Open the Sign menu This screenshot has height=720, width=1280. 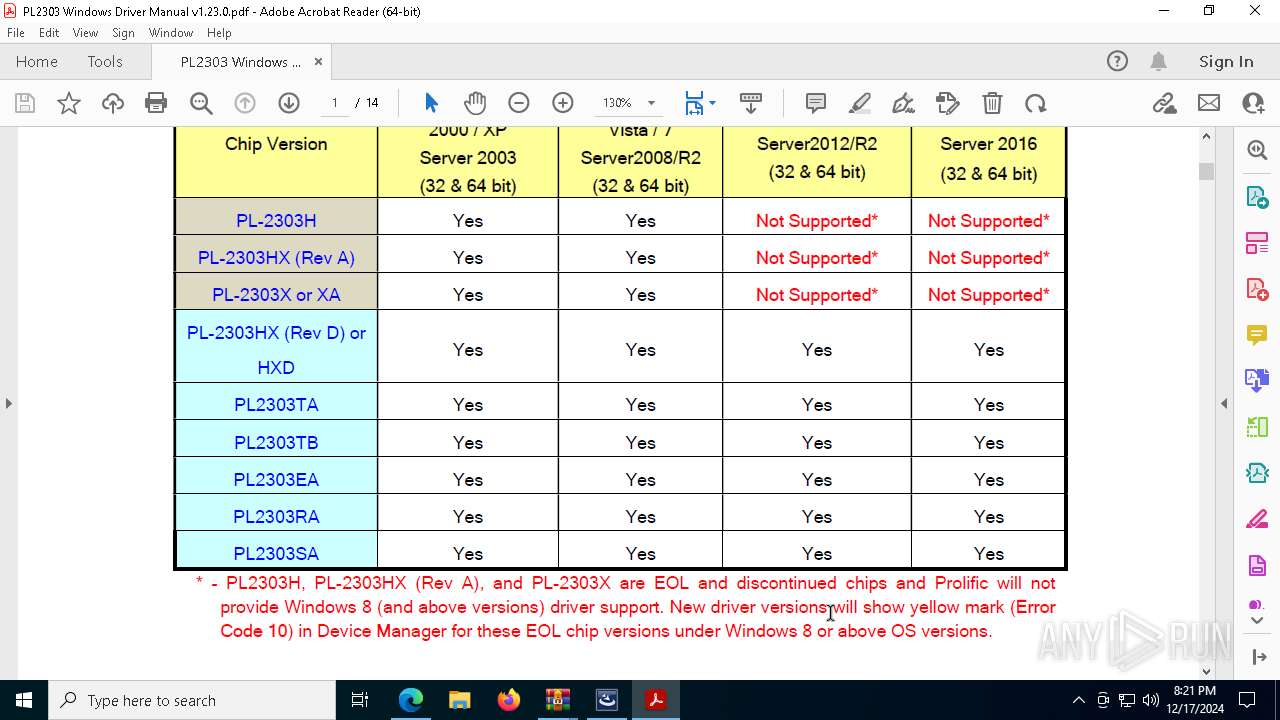click(123, 33)
